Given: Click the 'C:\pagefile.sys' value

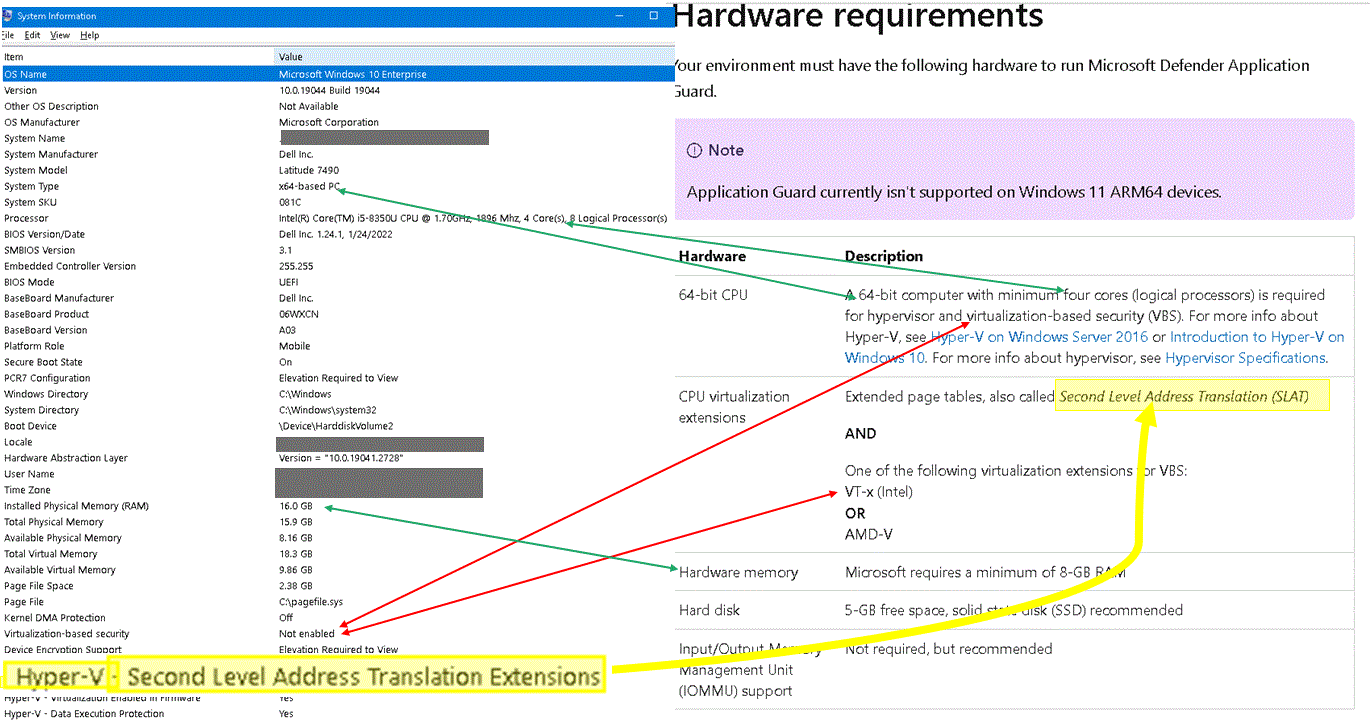Looking at the screenshot, I should coord(311,602).
